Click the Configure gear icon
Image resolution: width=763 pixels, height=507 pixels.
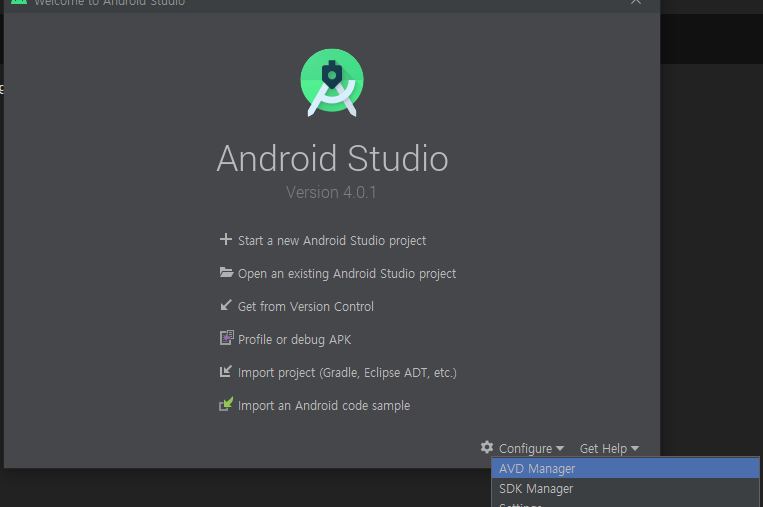click(x=487, y=447)
